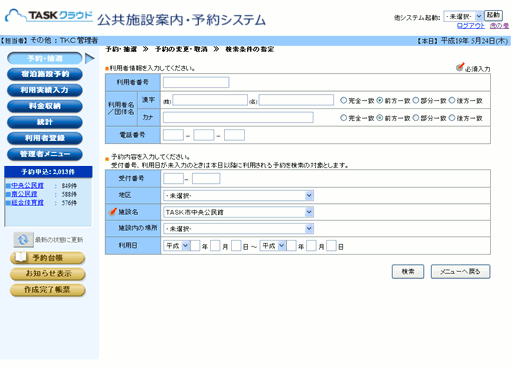The width and height of the screenshot is (512, 366).
Task: Select 前方一致 in the カナ row
Action: point(380,118)
